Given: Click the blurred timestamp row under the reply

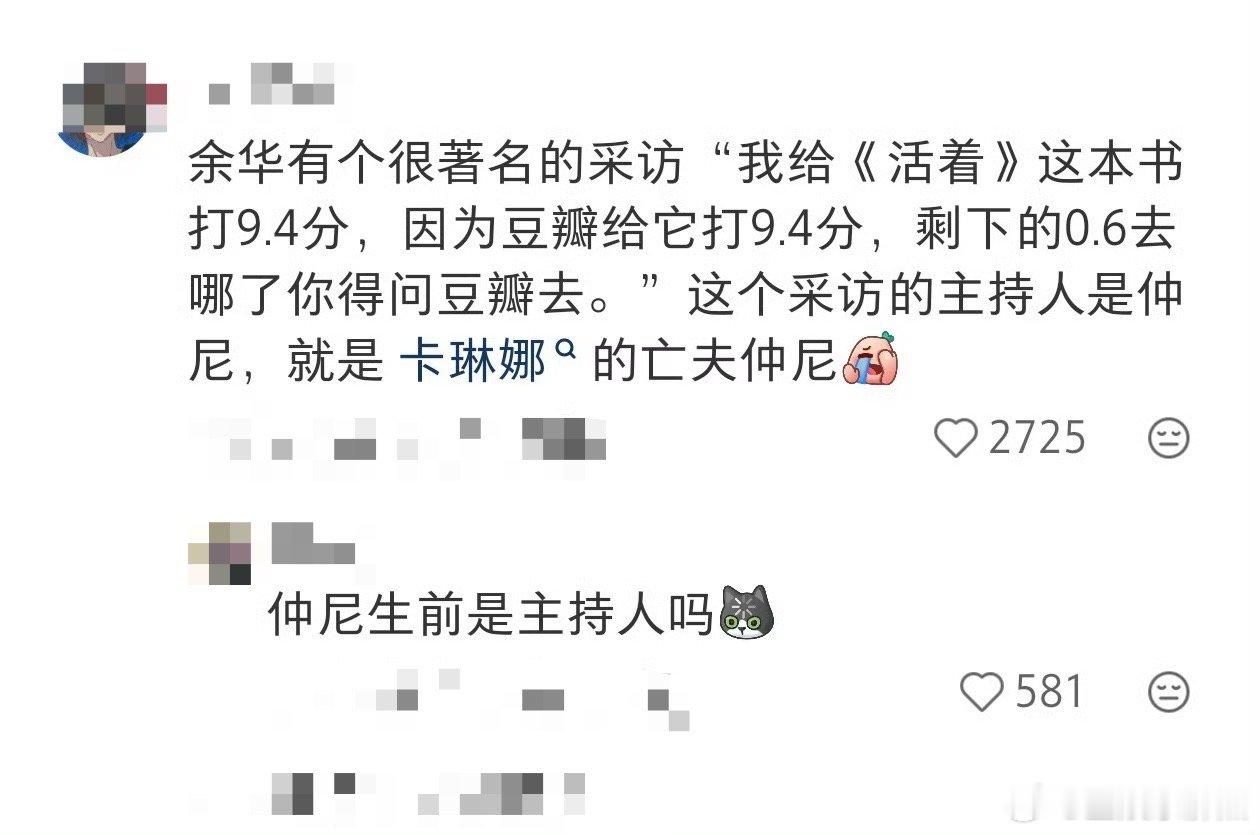Looking at the screenshot, I should pos(480,693).
